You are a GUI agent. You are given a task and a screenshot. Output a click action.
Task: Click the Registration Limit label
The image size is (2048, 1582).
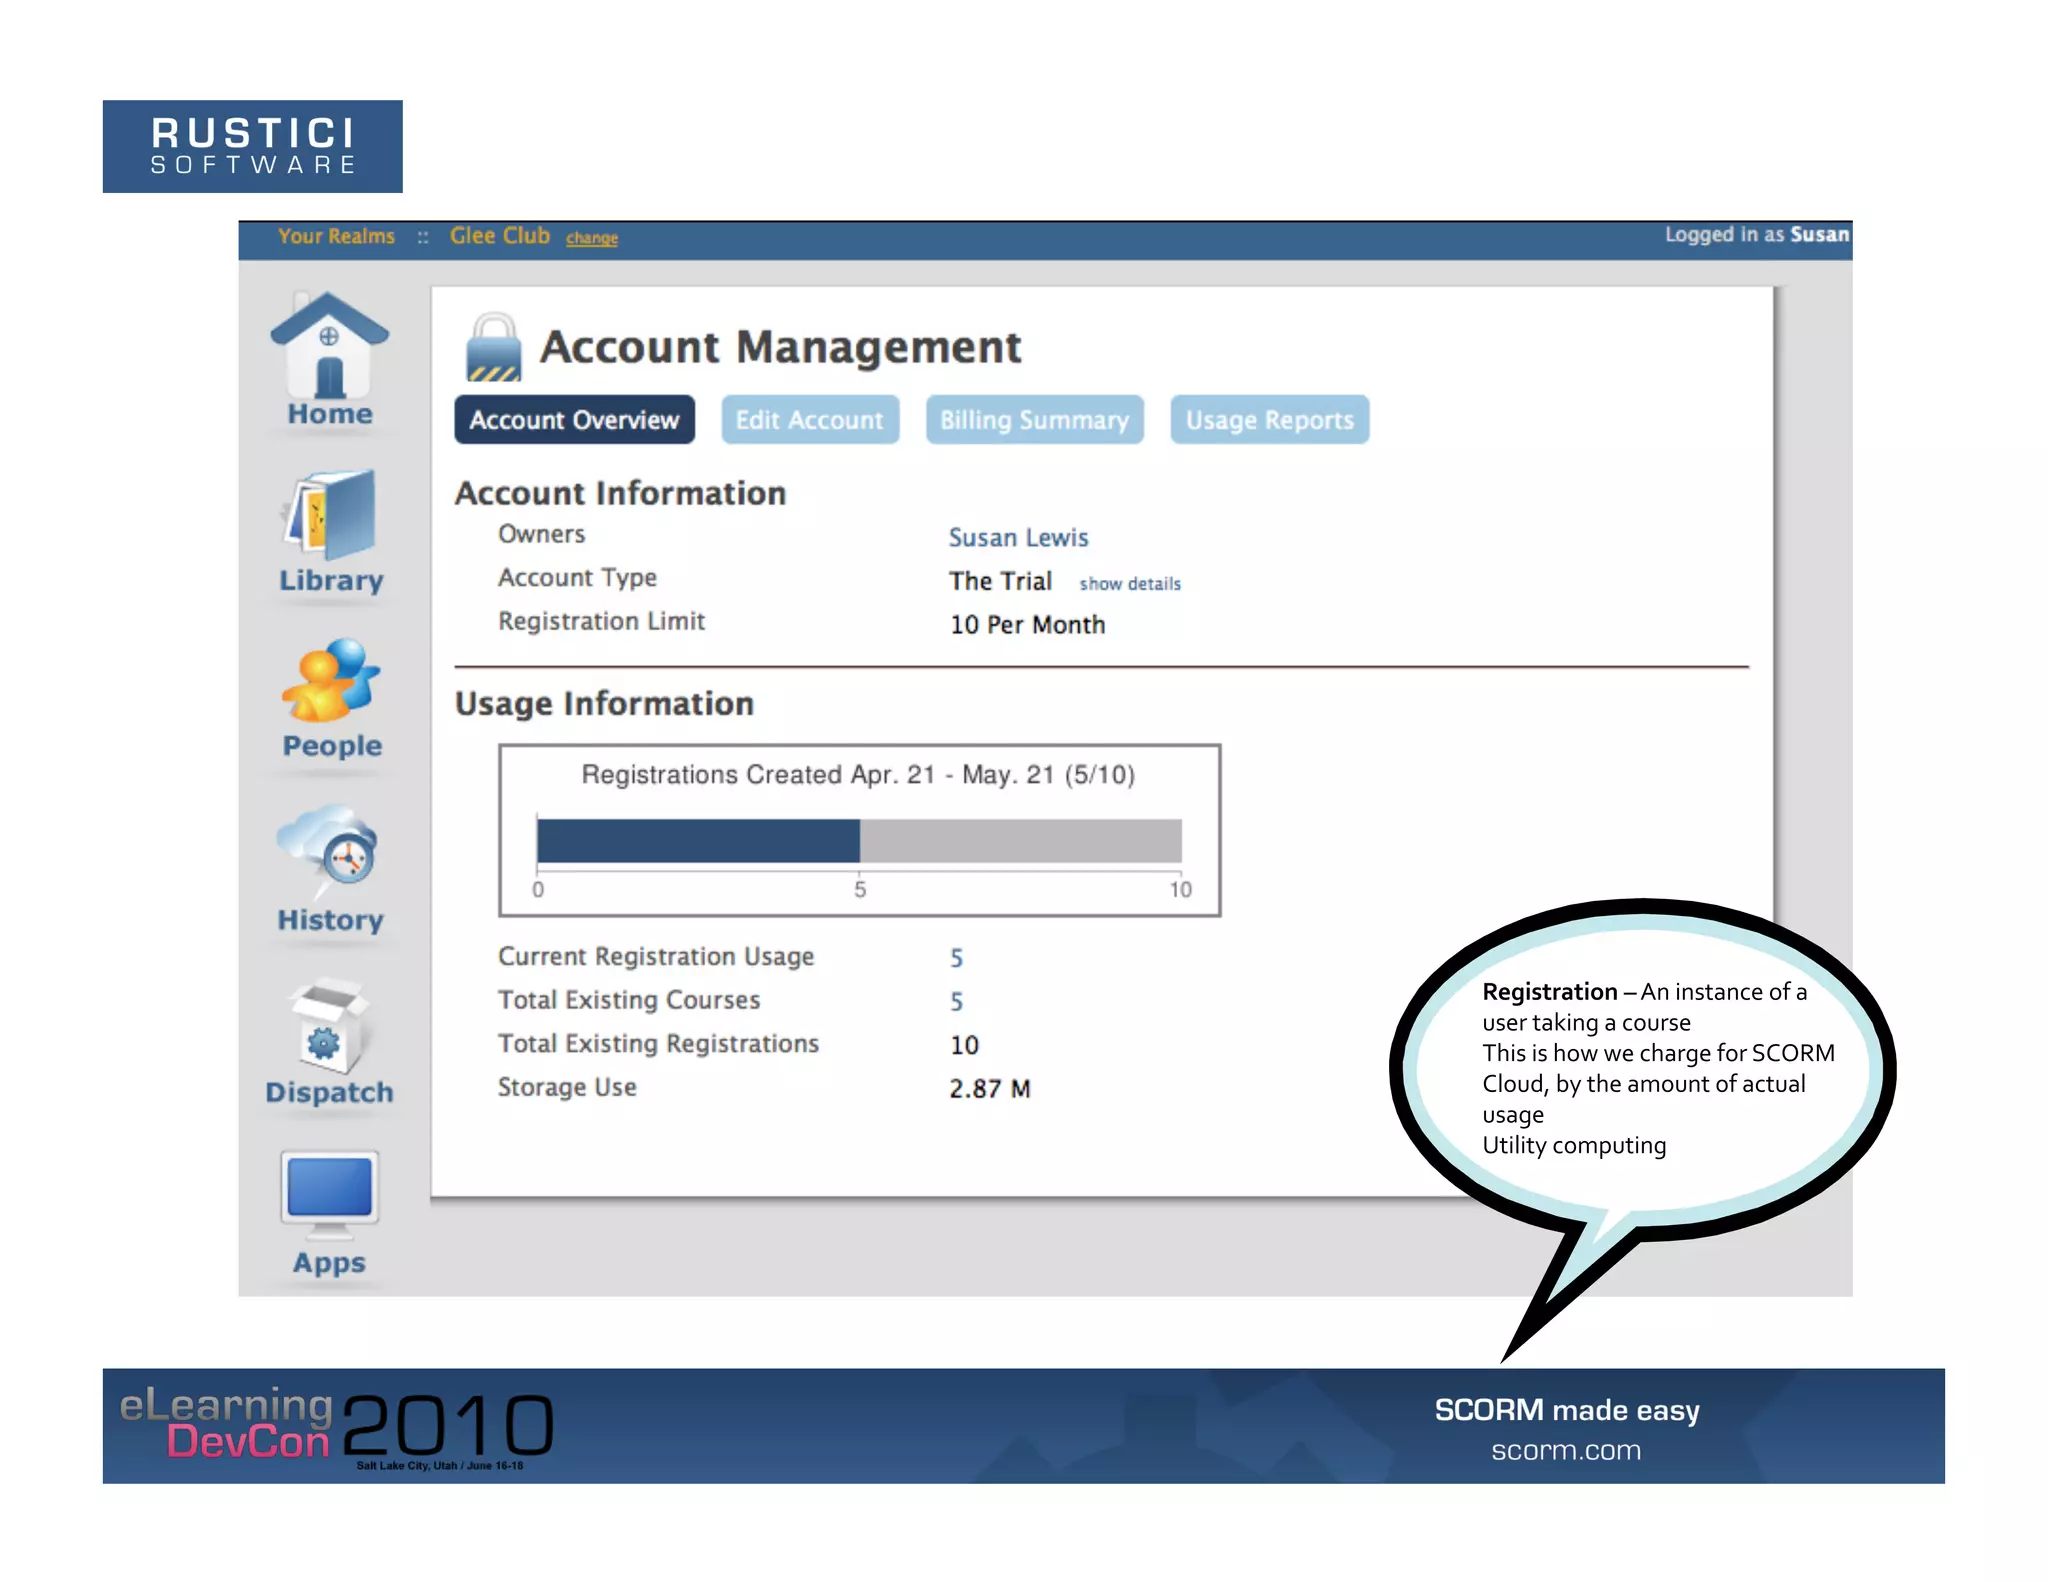pyautogui.click(x=601, y=621)
